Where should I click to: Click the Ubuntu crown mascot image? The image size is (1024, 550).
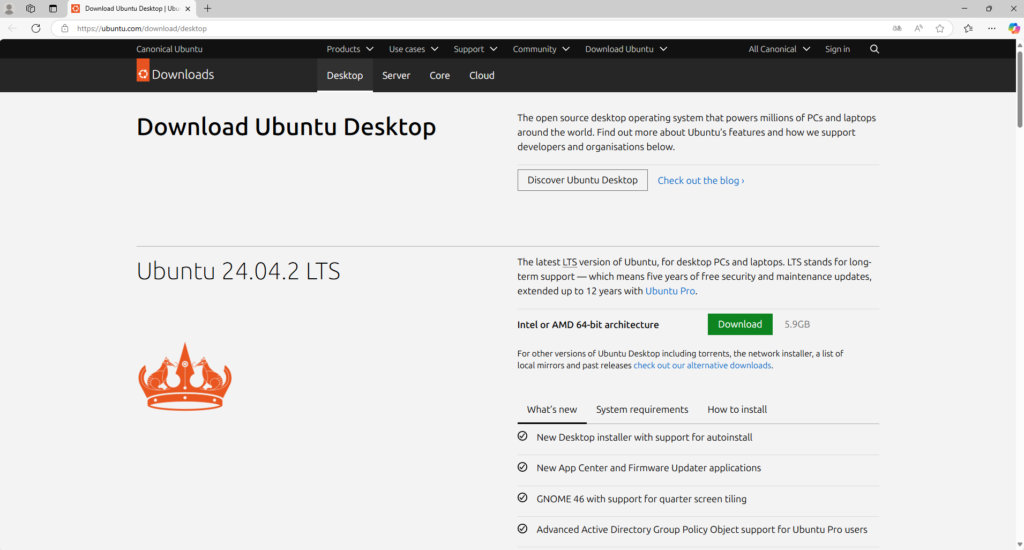[x=185, y=377]
